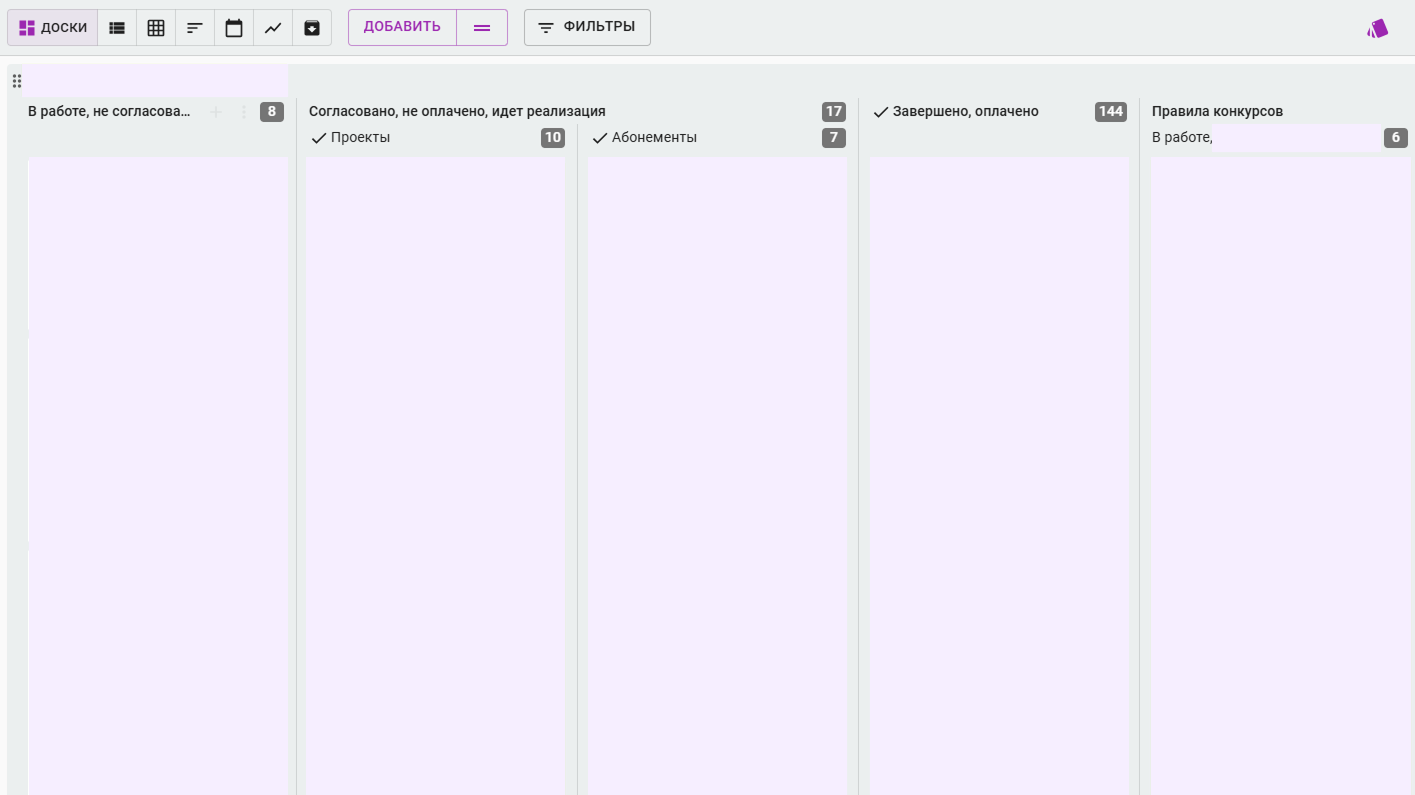Click the purple logo icon at top right
Screen dimensions: 1415x795
click(x=1378, y=29)
